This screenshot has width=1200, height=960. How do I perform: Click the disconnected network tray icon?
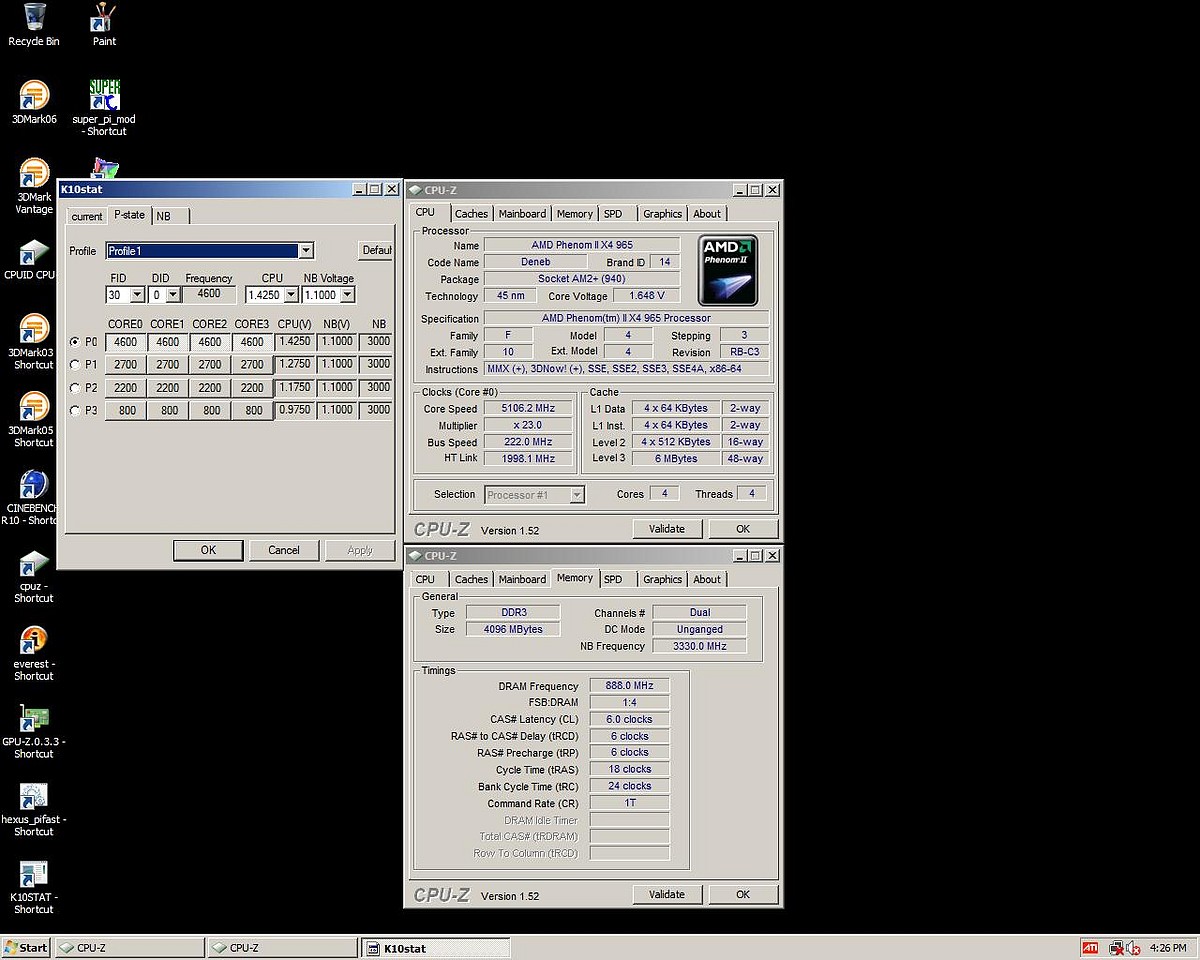coord(1116,948)
